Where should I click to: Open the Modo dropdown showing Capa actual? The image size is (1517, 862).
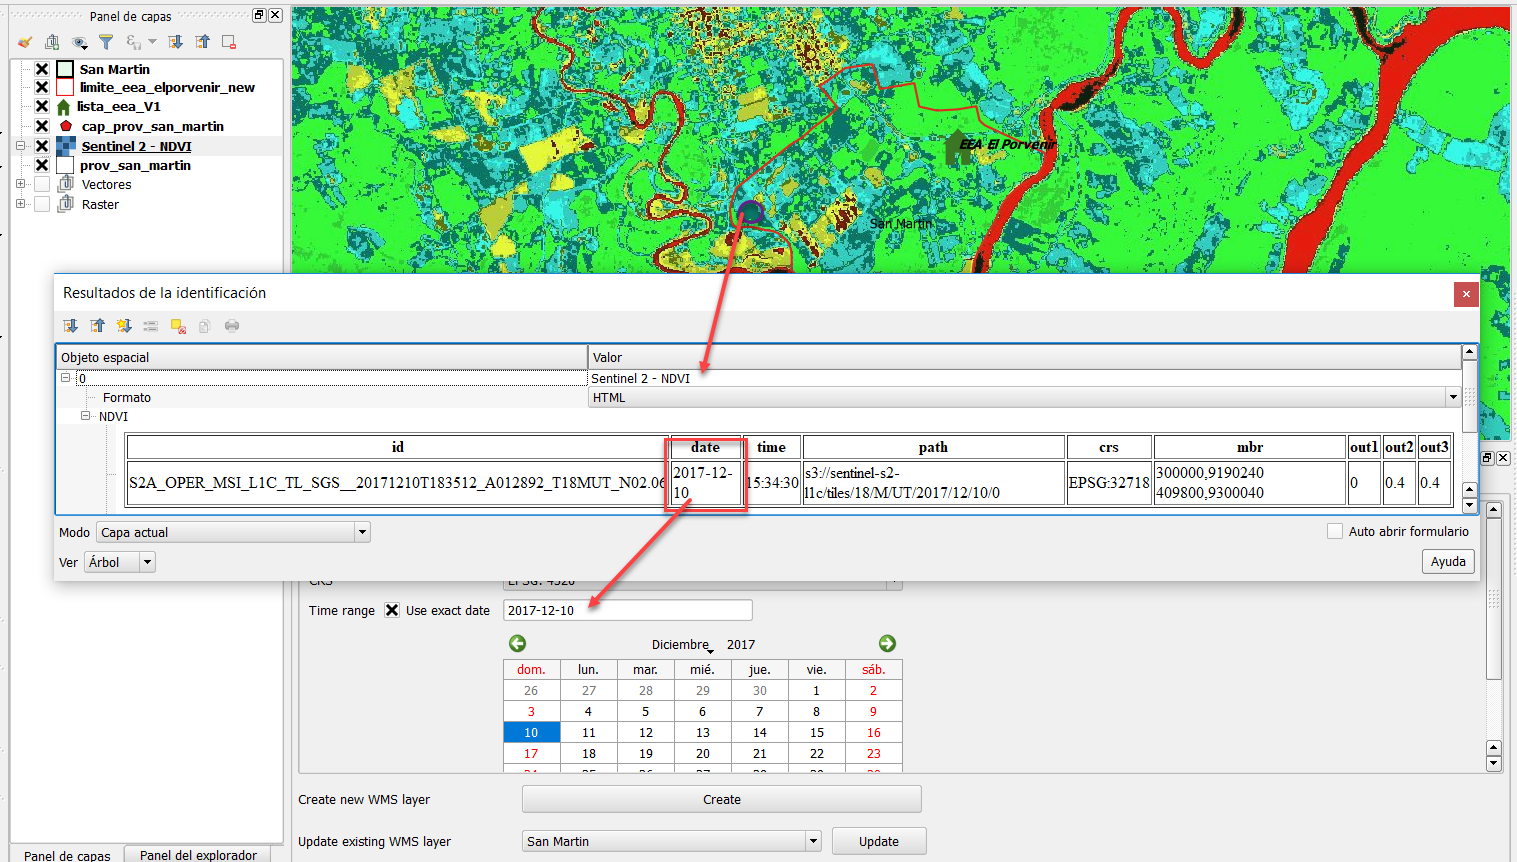point(362,532)
